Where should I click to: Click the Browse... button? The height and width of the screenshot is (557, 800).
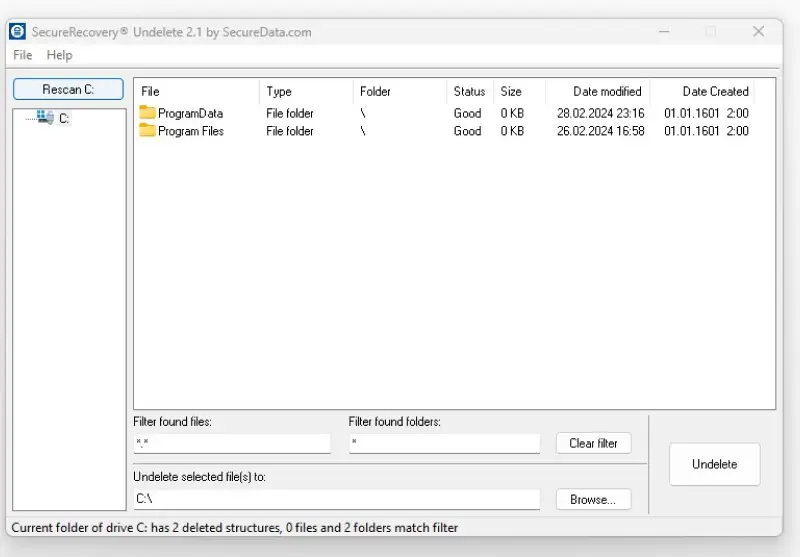click(593, 499)
